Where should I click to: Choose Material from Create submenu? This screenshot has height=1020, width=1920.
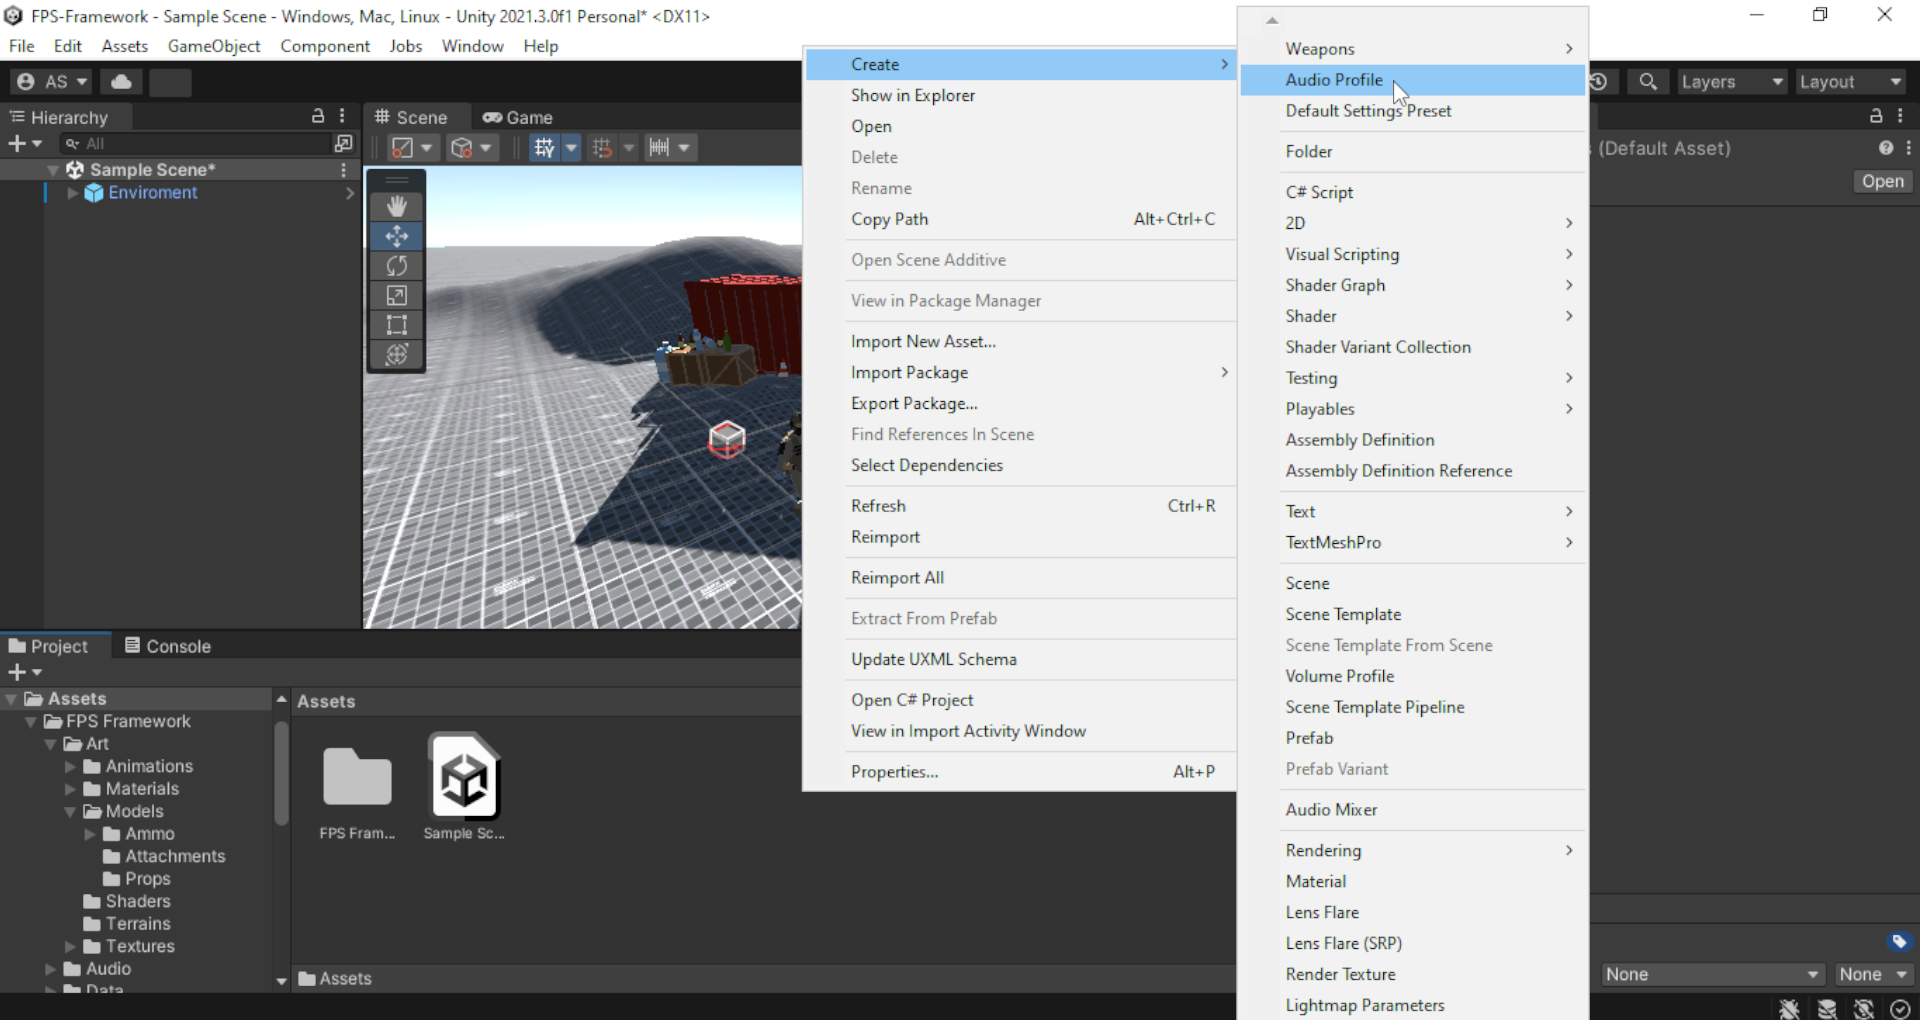[1412, 881]
